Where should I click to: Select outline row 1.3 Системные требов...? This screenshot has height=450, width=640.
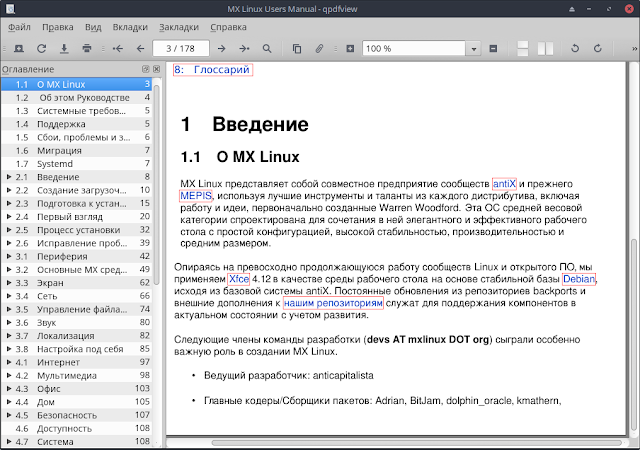click(x=76, y=111)
